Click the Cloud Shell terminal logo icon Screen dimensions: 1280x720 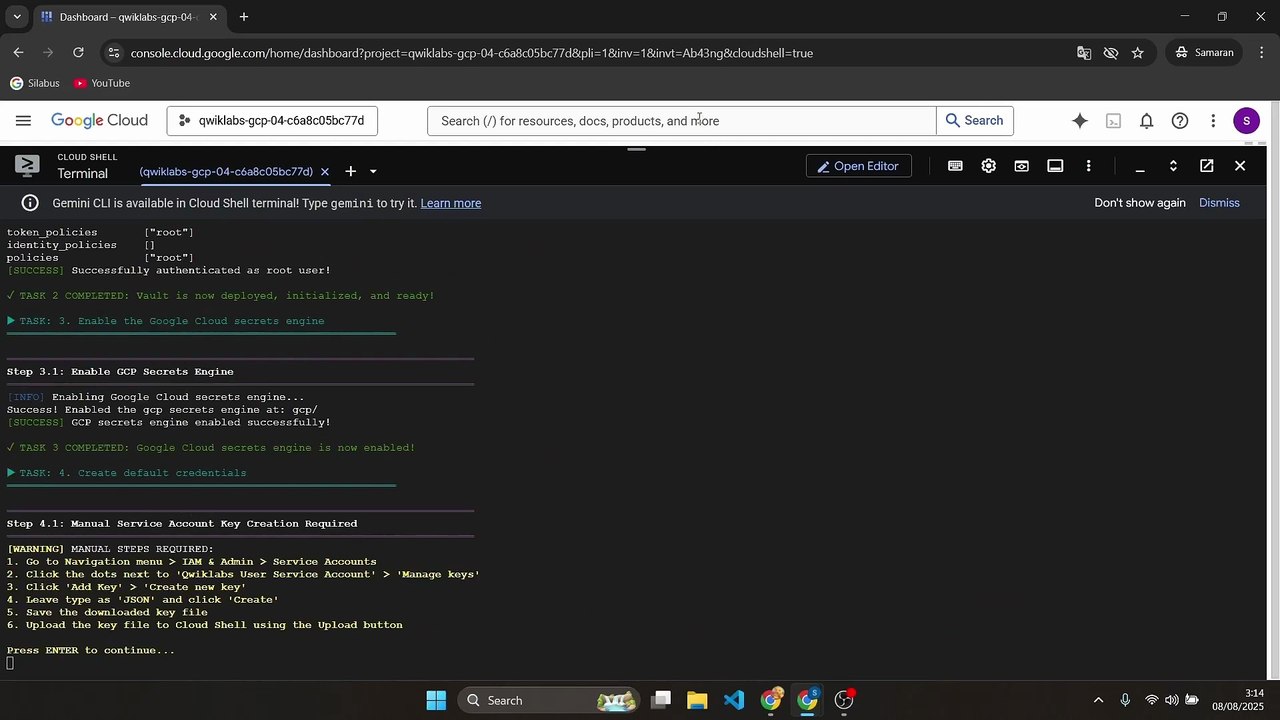27,166
